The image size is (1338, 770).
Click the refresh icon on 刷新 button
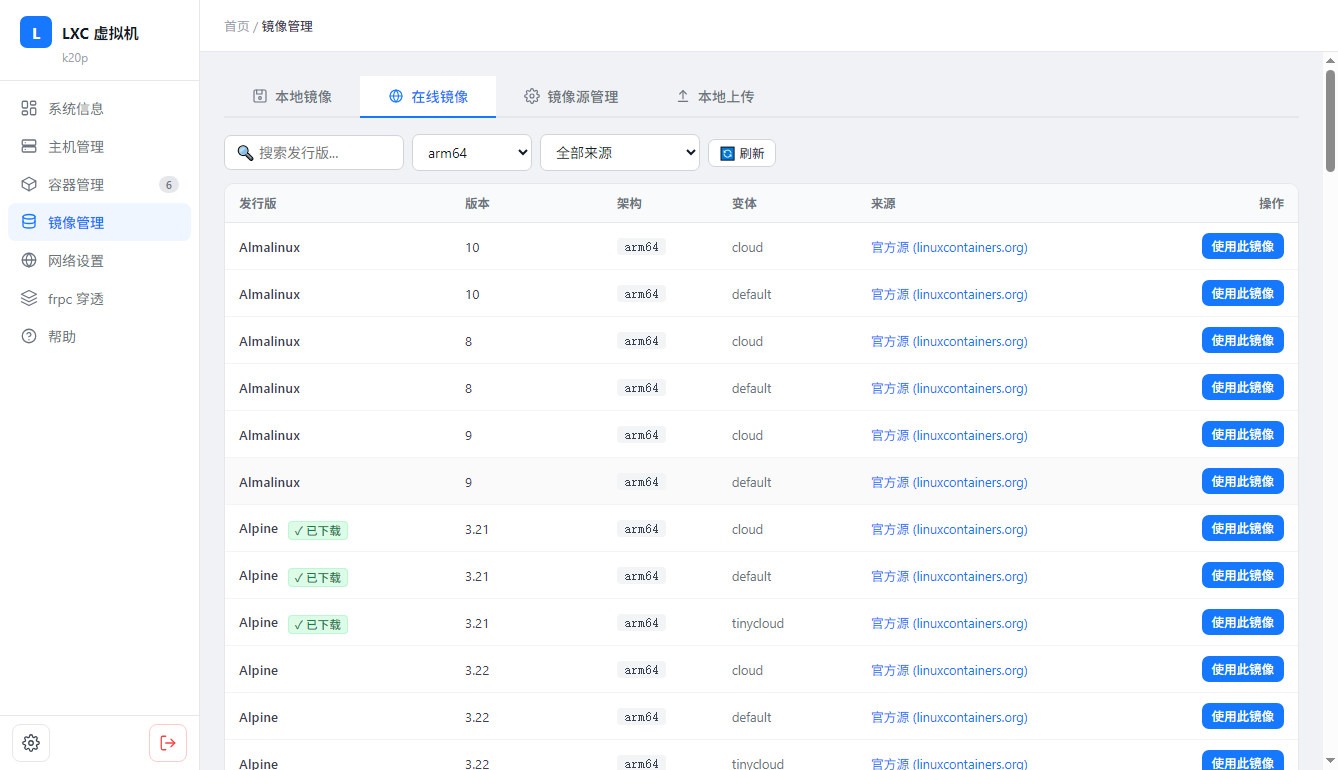tap(728, 153)
